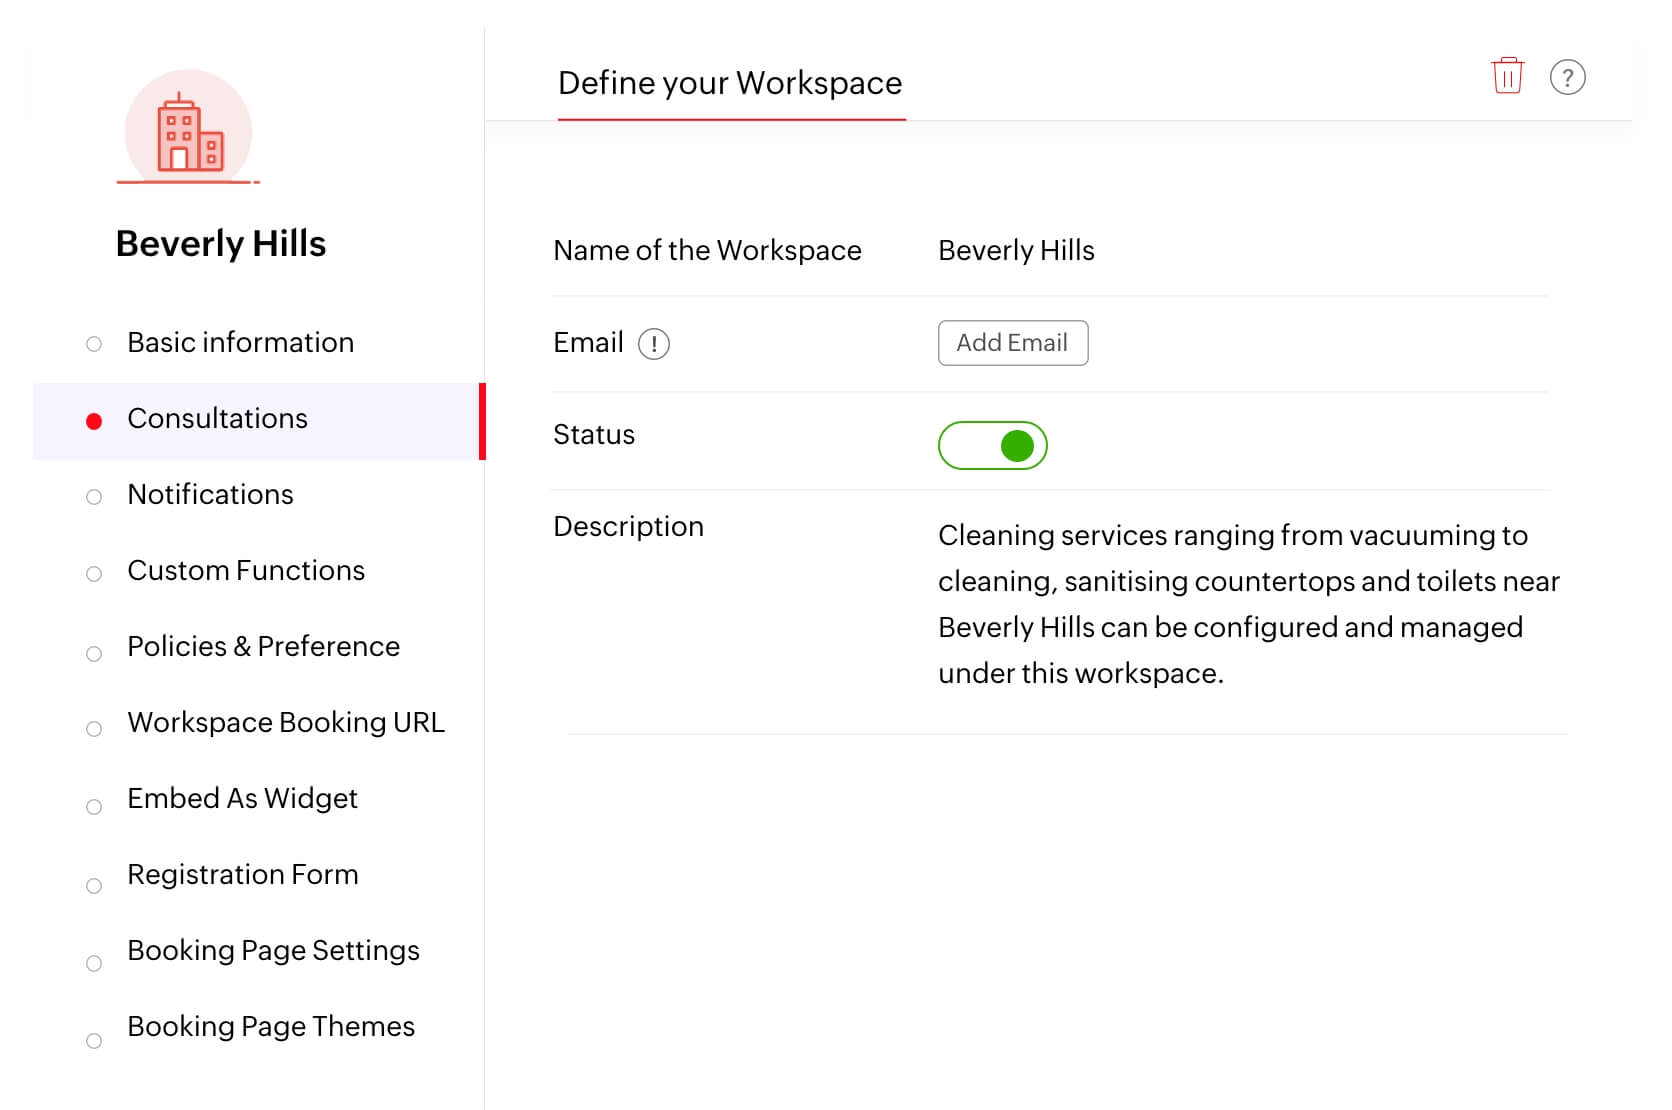Open the Embed As Widget section
The image size is (1672, 1110).
pyautogui.click(x=242, y=799)
